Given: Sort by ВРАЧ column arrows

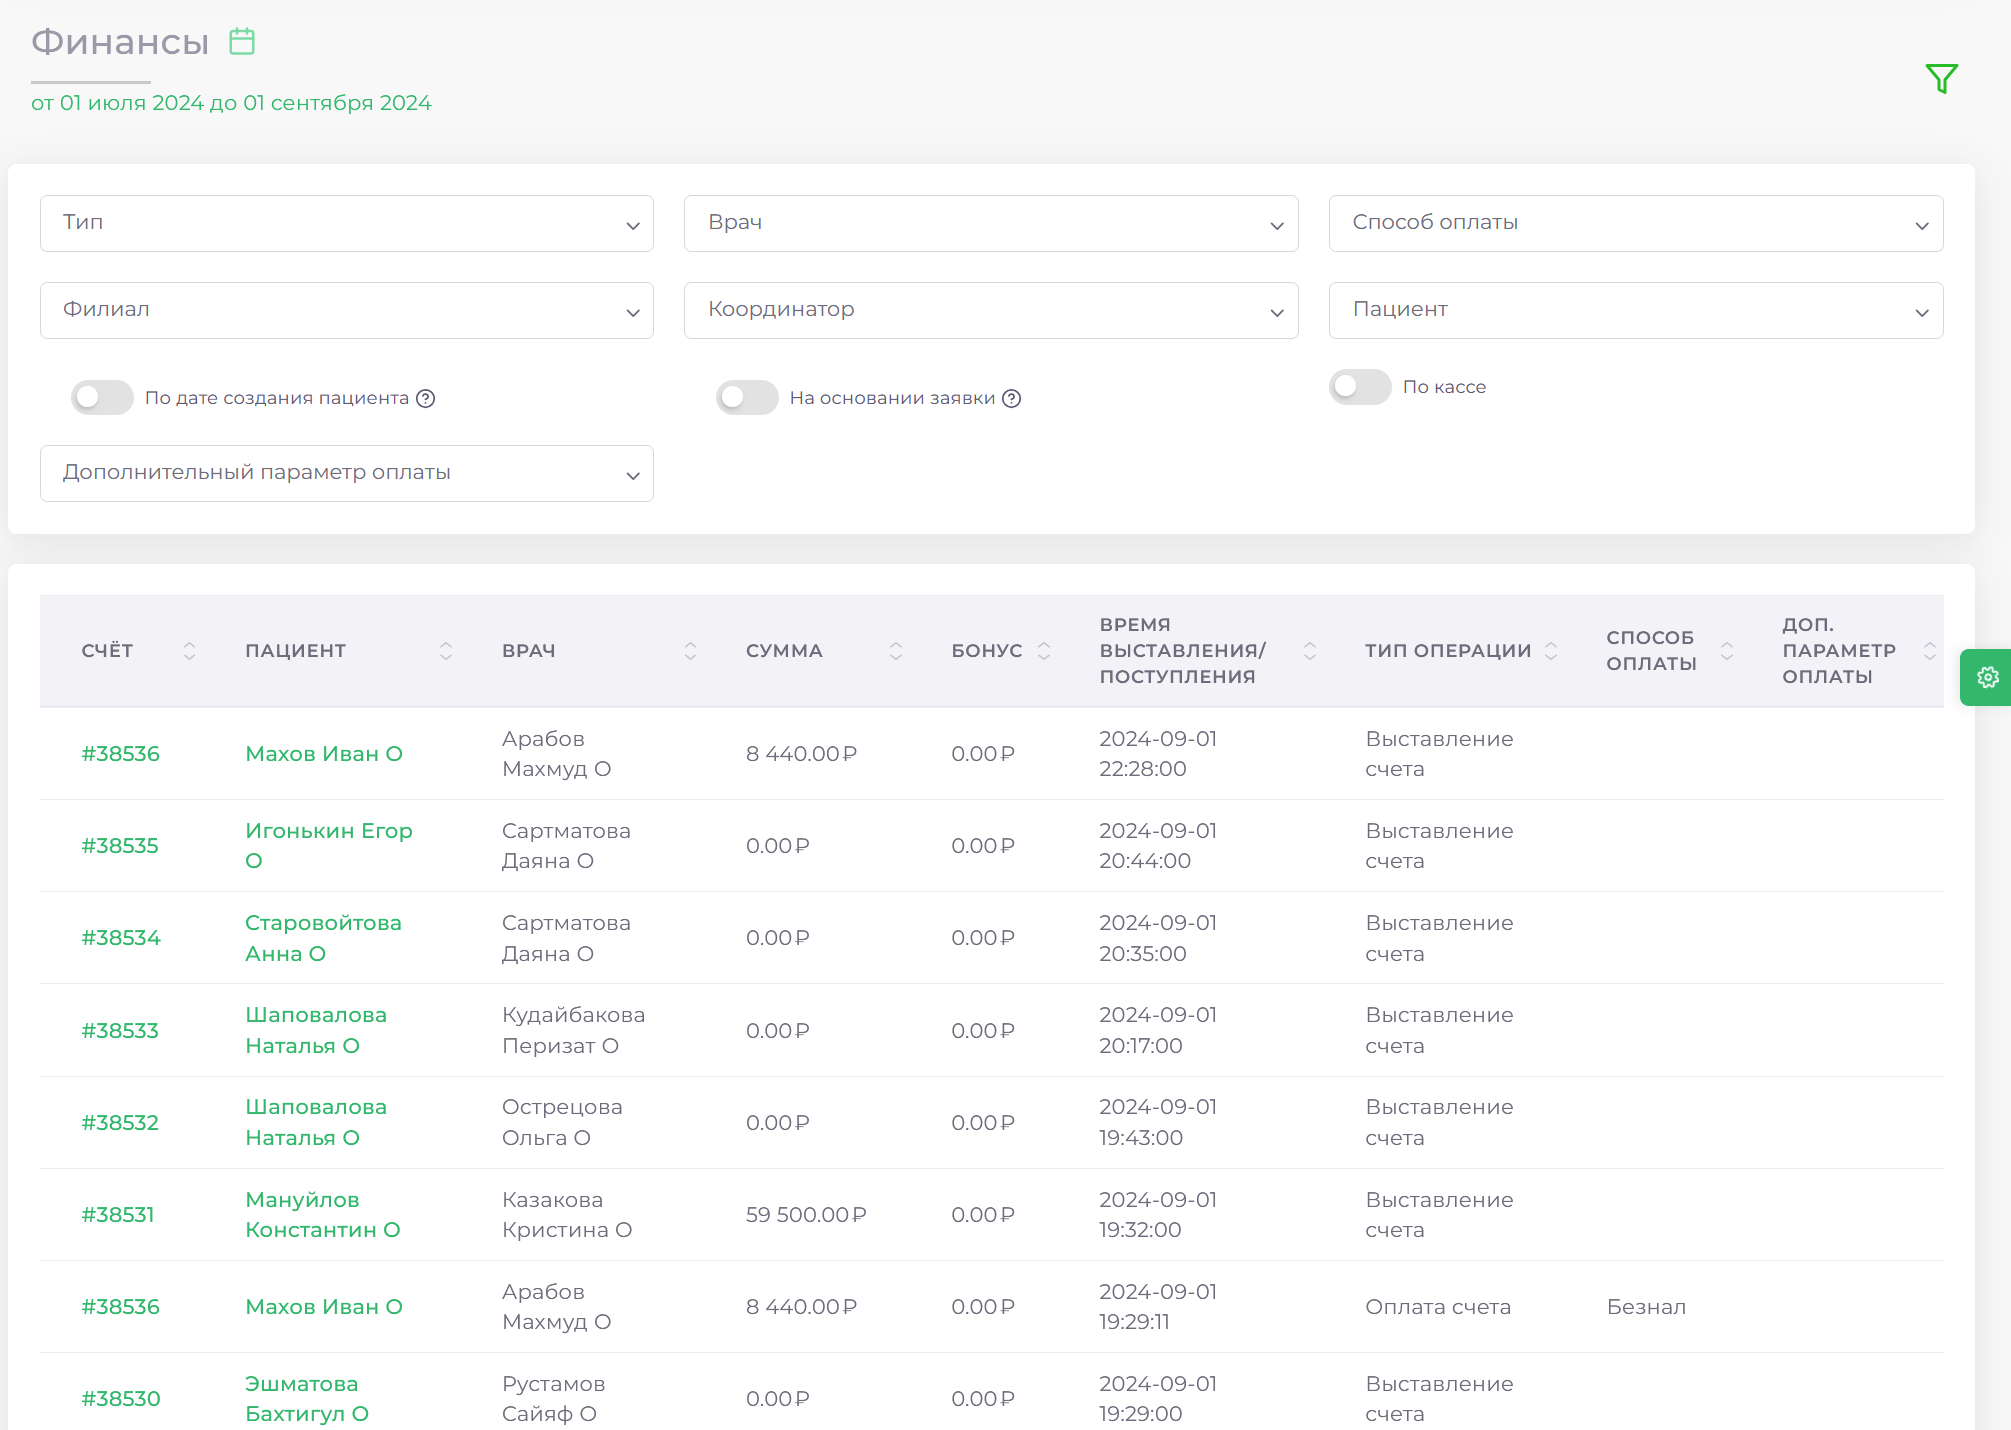Looking at the screenshot, I should [690, 651].
